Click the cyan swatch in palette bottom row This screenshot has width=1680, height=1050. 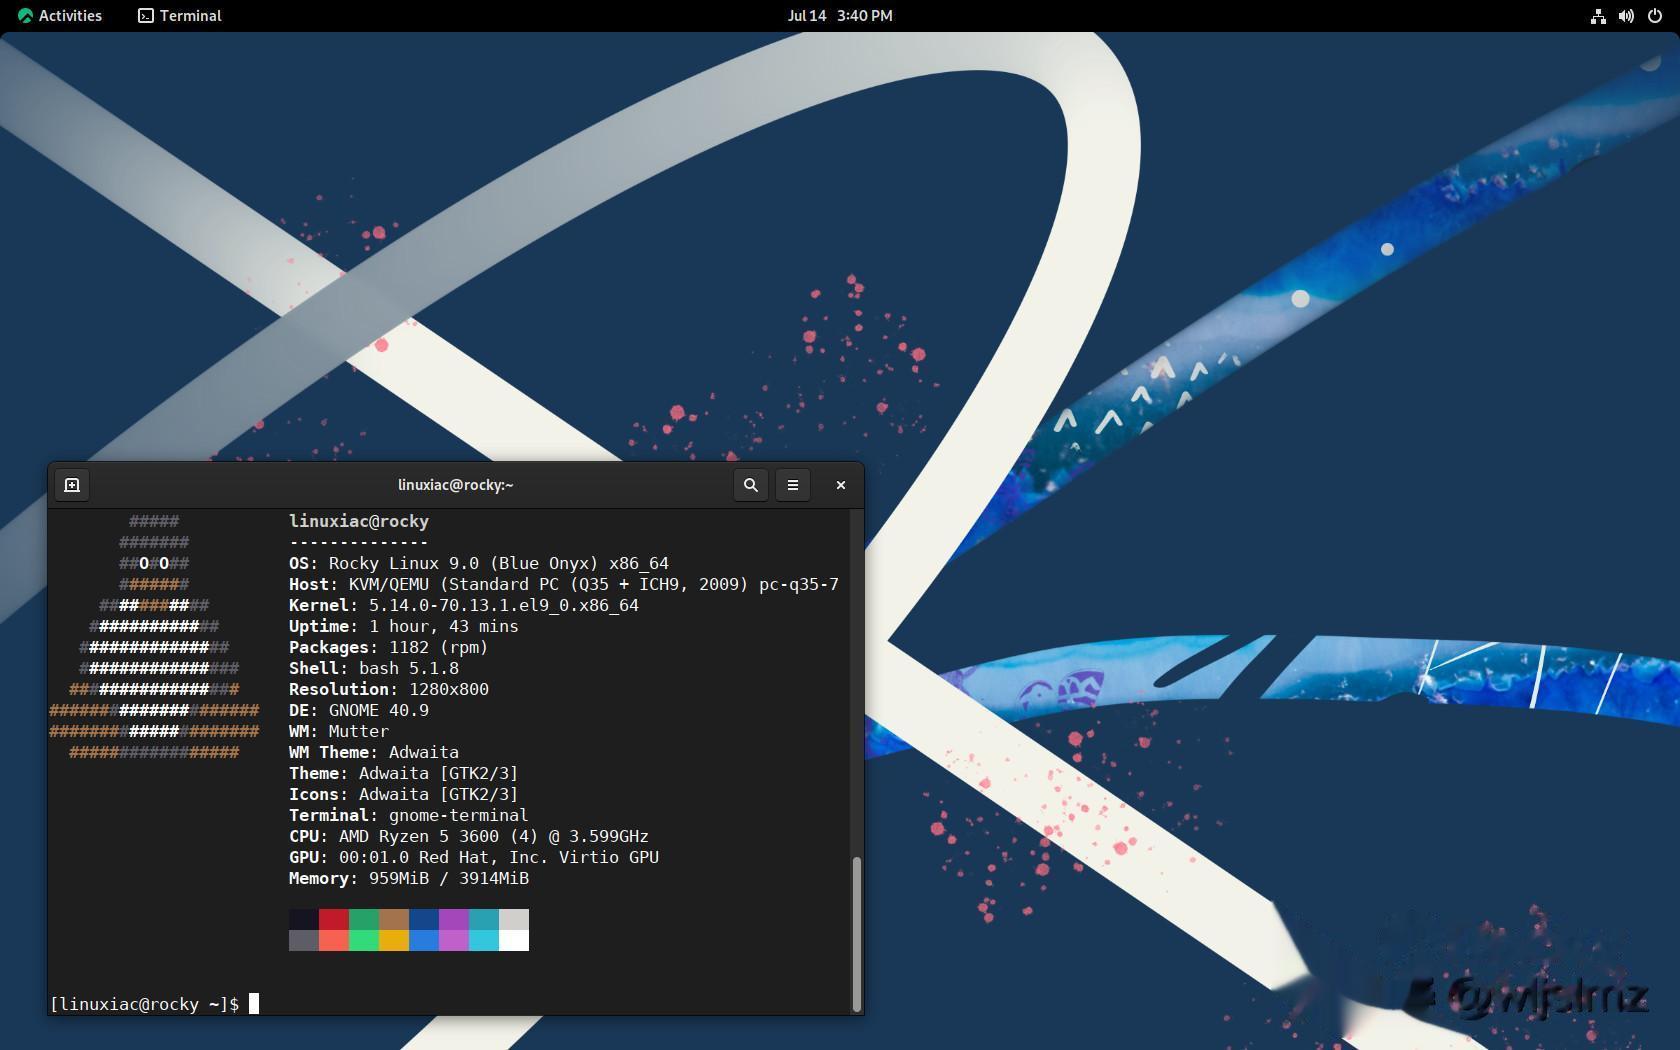(x=484, y=940)
